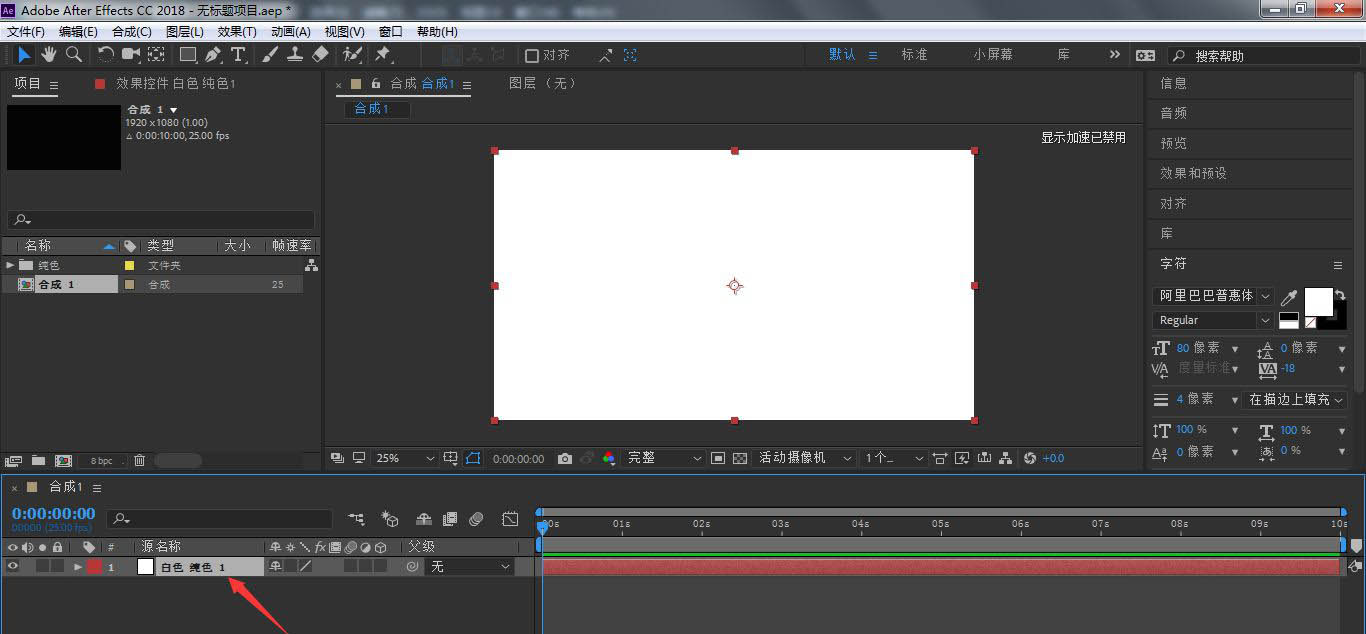Hide the 白色 纯色 1 layer
Viewport: 1366px width, 634px height.
point(13,567)
